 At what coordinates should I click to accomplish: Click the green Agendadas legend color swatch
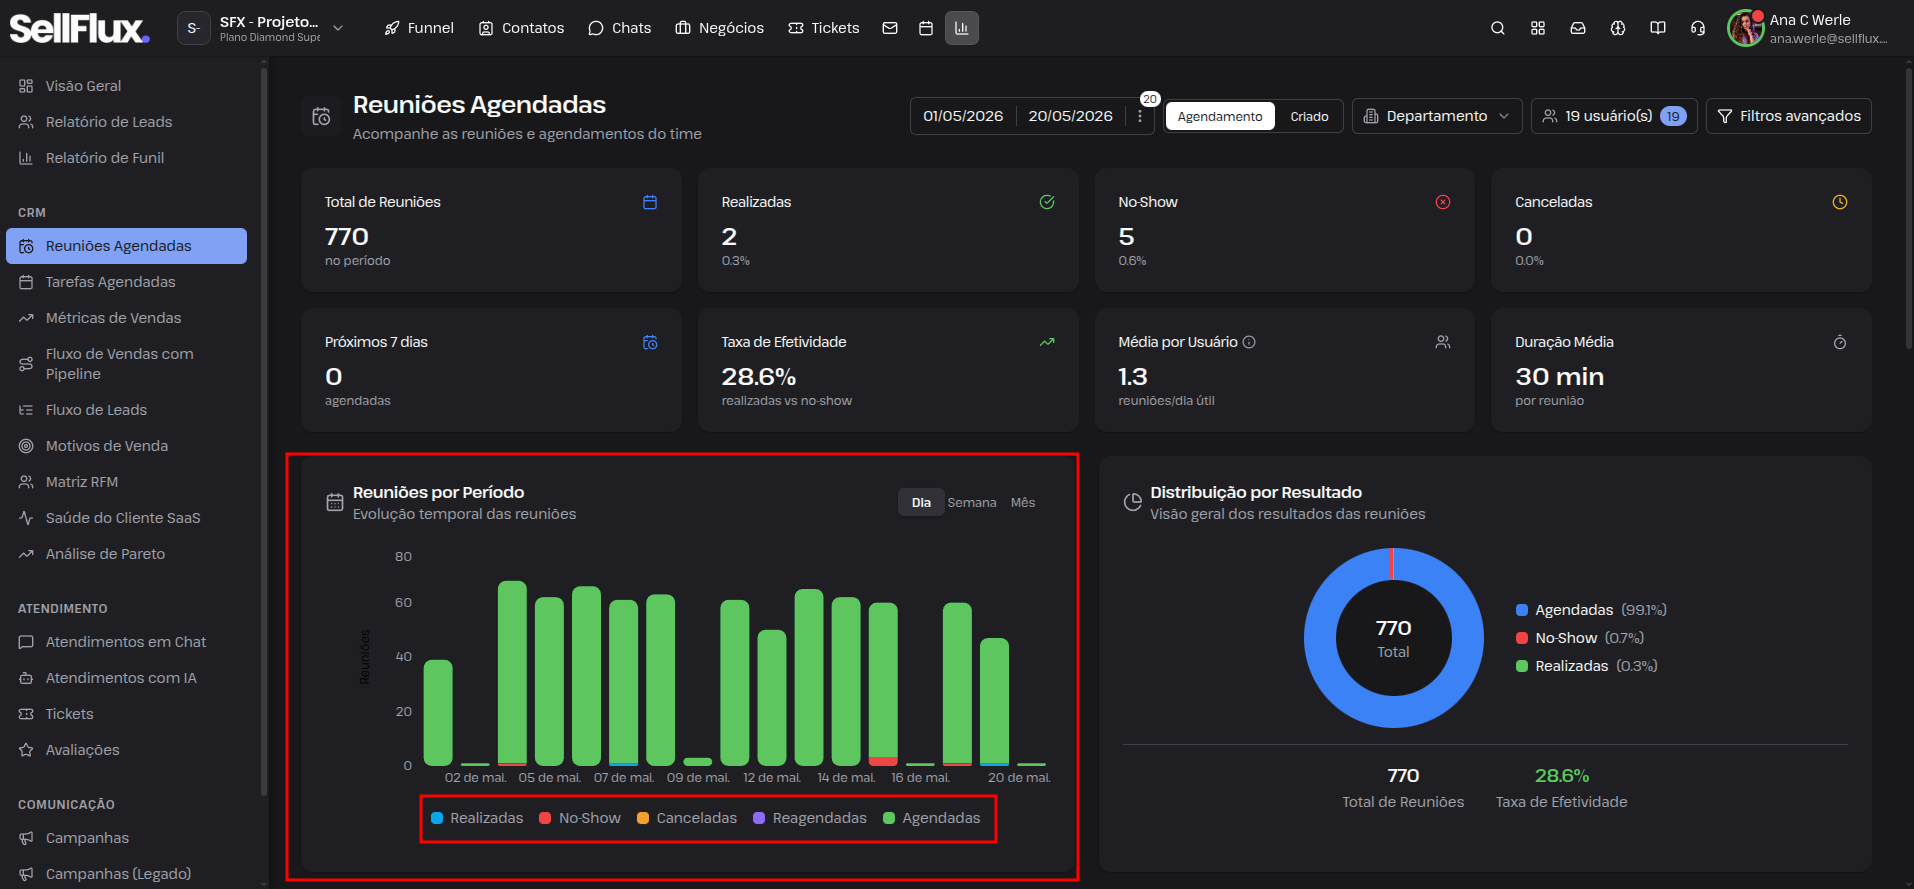[889, 818]
